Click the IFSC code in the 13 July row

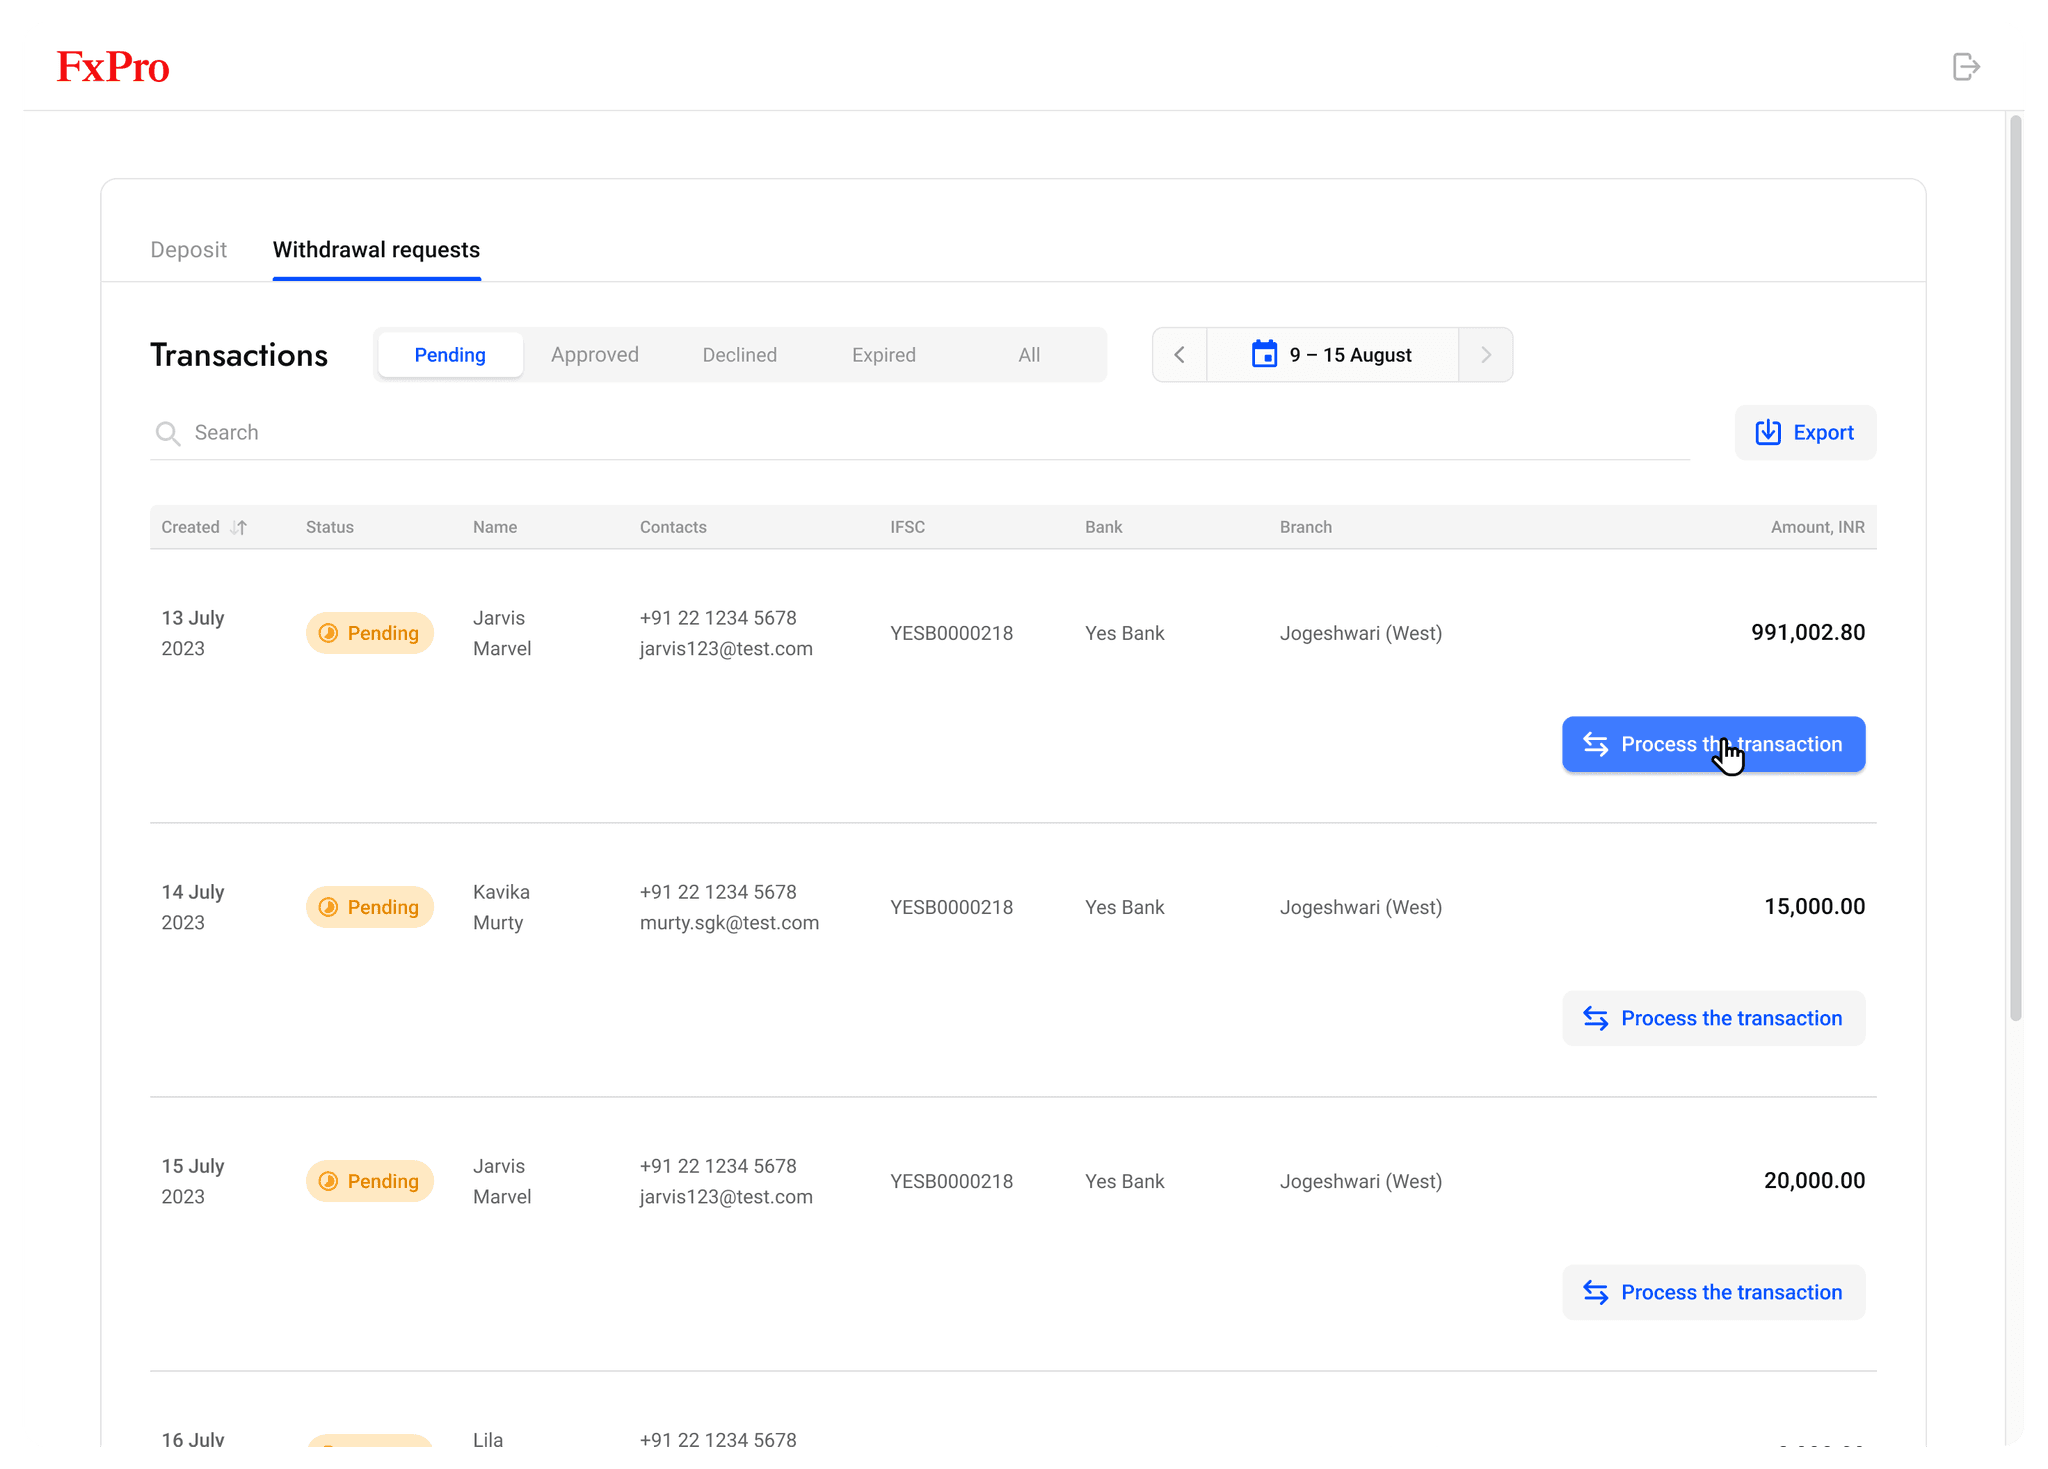point(952,633)
